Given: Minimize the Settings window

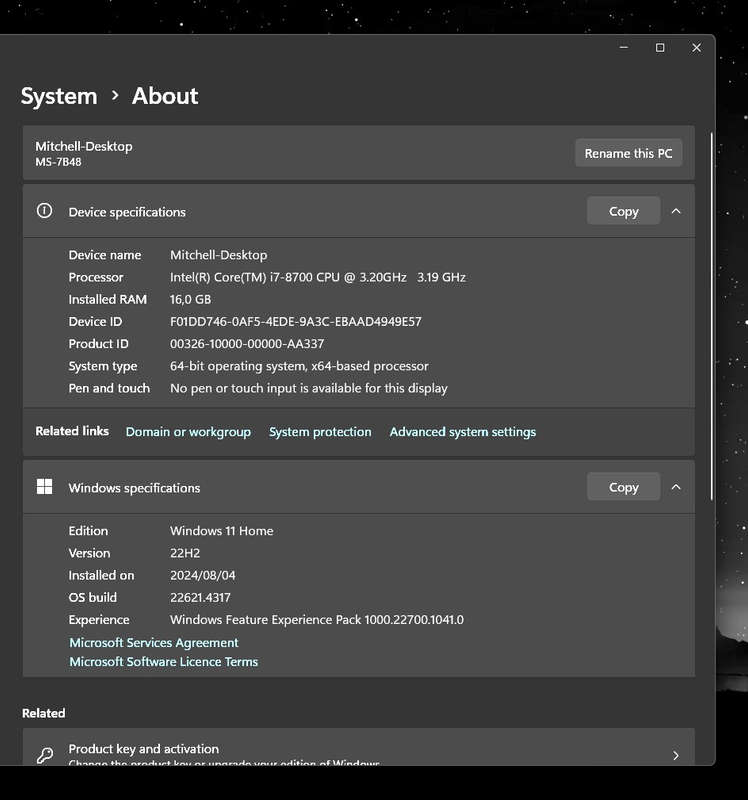Looking at the screenshot, I should click(x=624, y=47).
